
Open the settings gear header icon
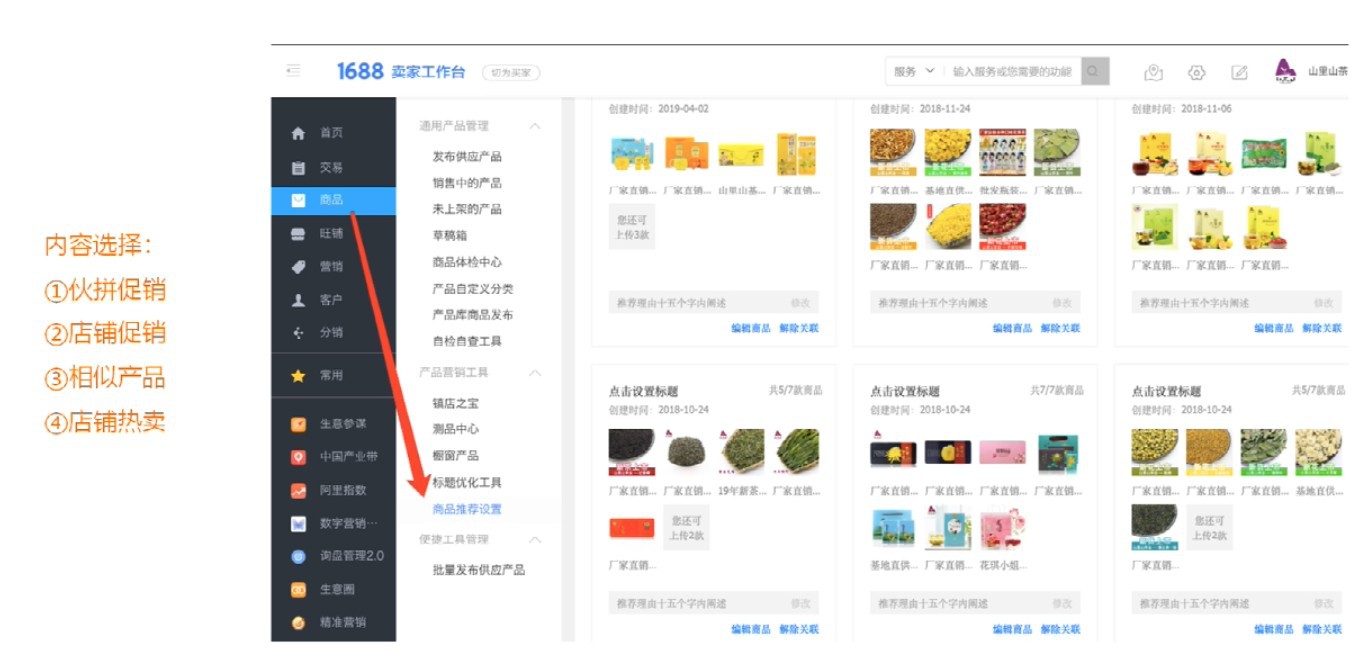pyautogui.click(x=1196, y=72)
